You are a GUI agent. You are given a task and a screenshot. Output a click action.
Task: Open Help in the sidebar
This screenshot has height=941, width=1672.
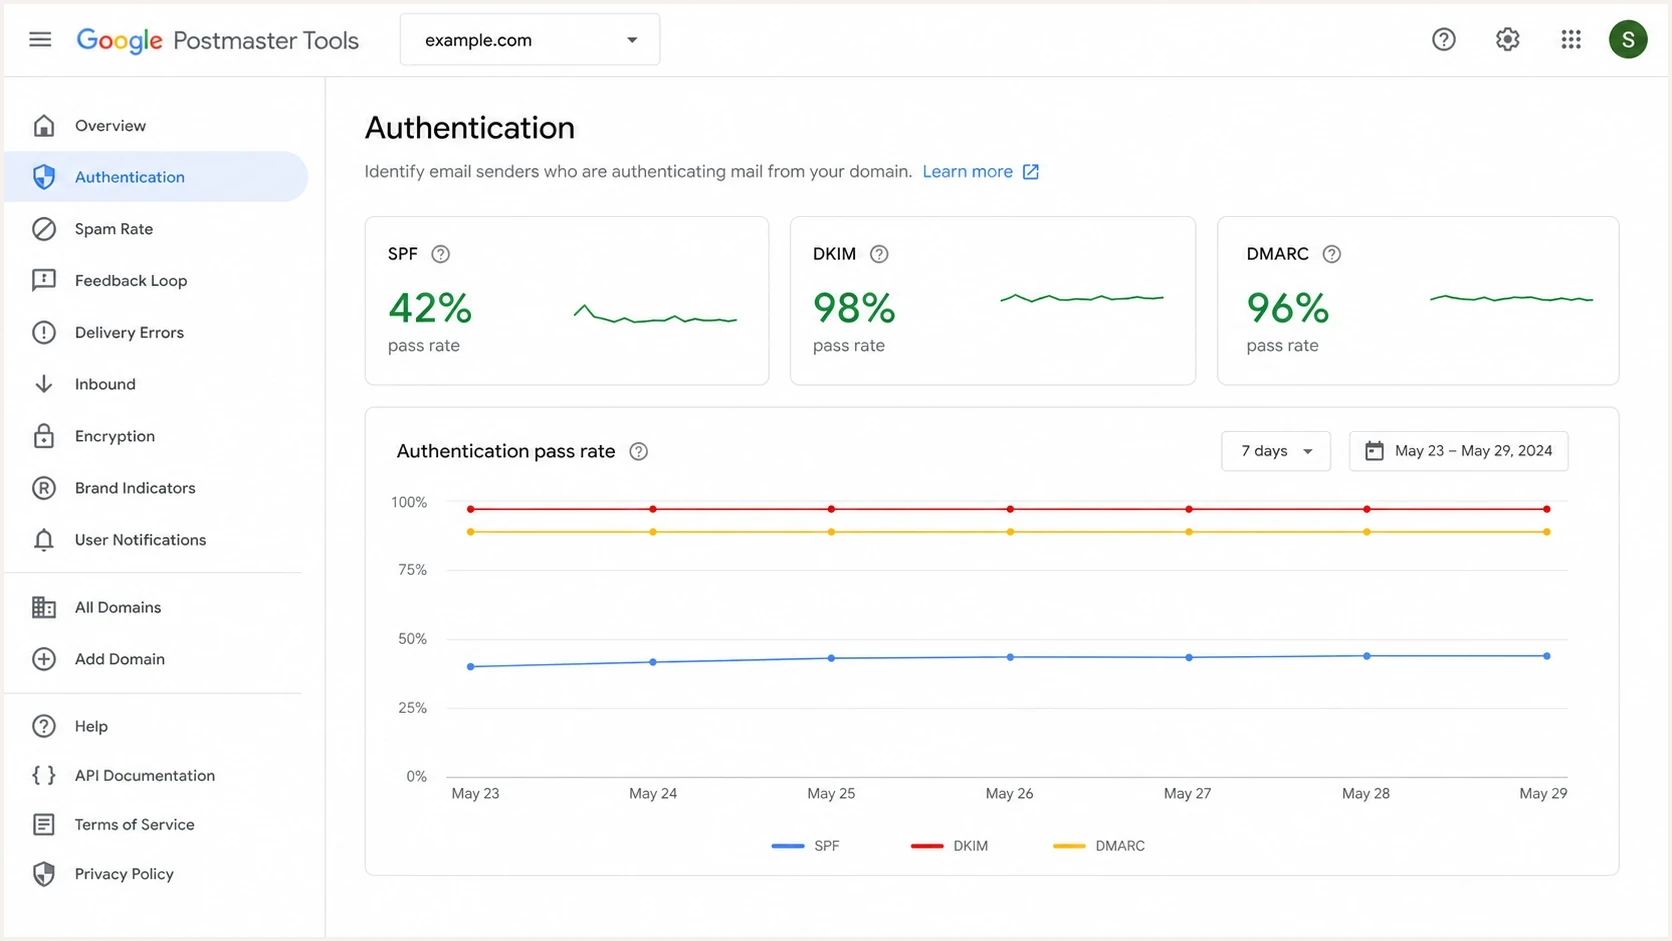pyautogui.click(x=91, y=726)
